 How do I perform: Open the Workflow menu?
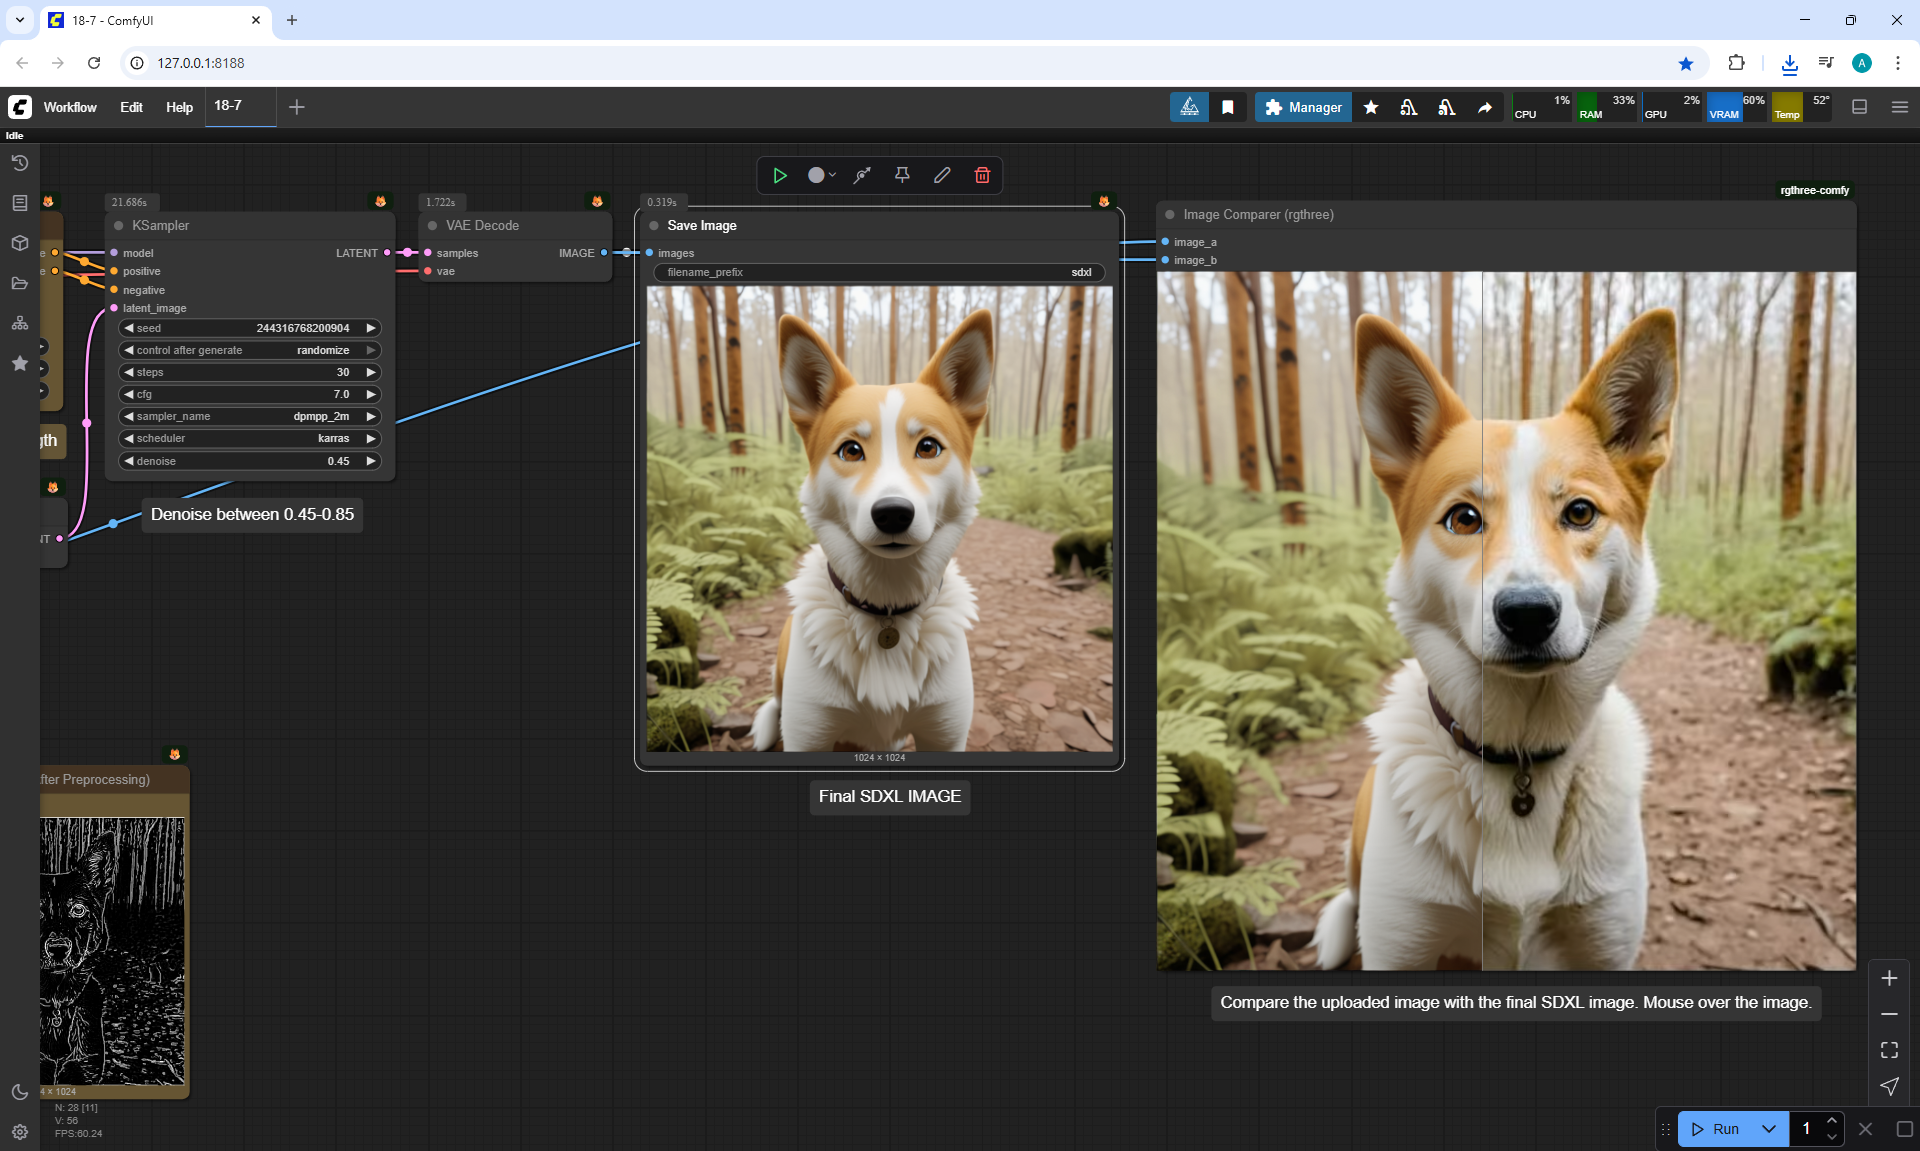[x=70, y=107]
